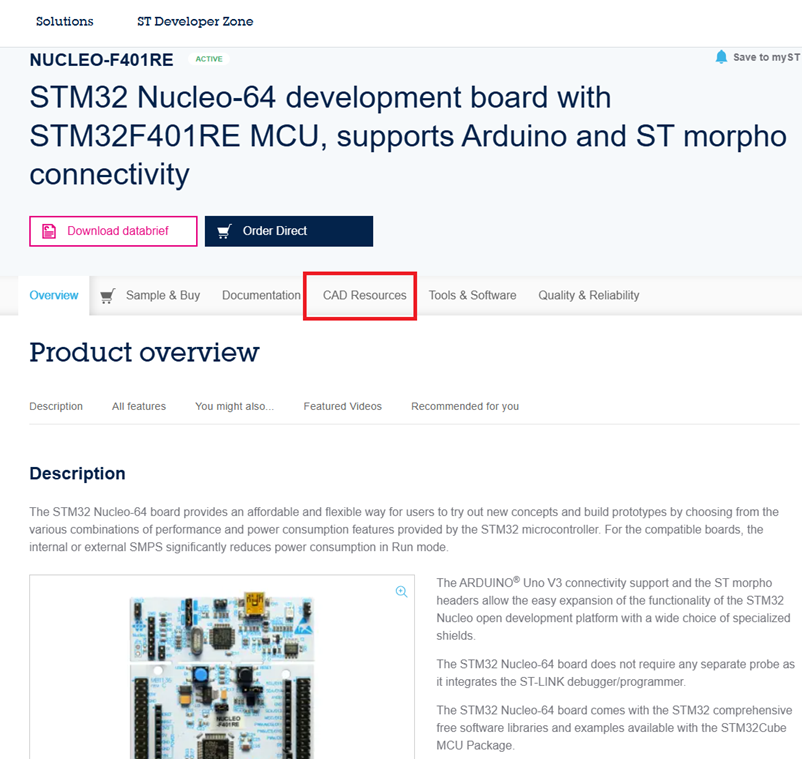Click the Order Direct cart icon
Screen dimensions: 802x759
click(x=225, y=231)
